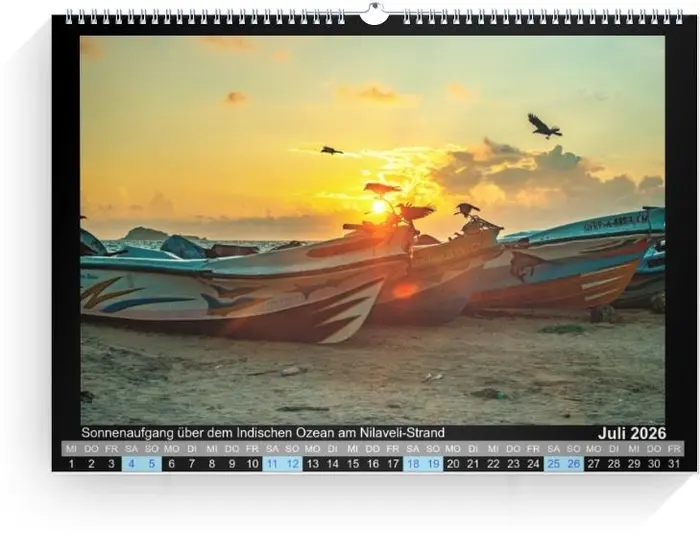Pick day 8 in the date strip
The height and width of the screenshot is (535, 700).
pos(212,463)
